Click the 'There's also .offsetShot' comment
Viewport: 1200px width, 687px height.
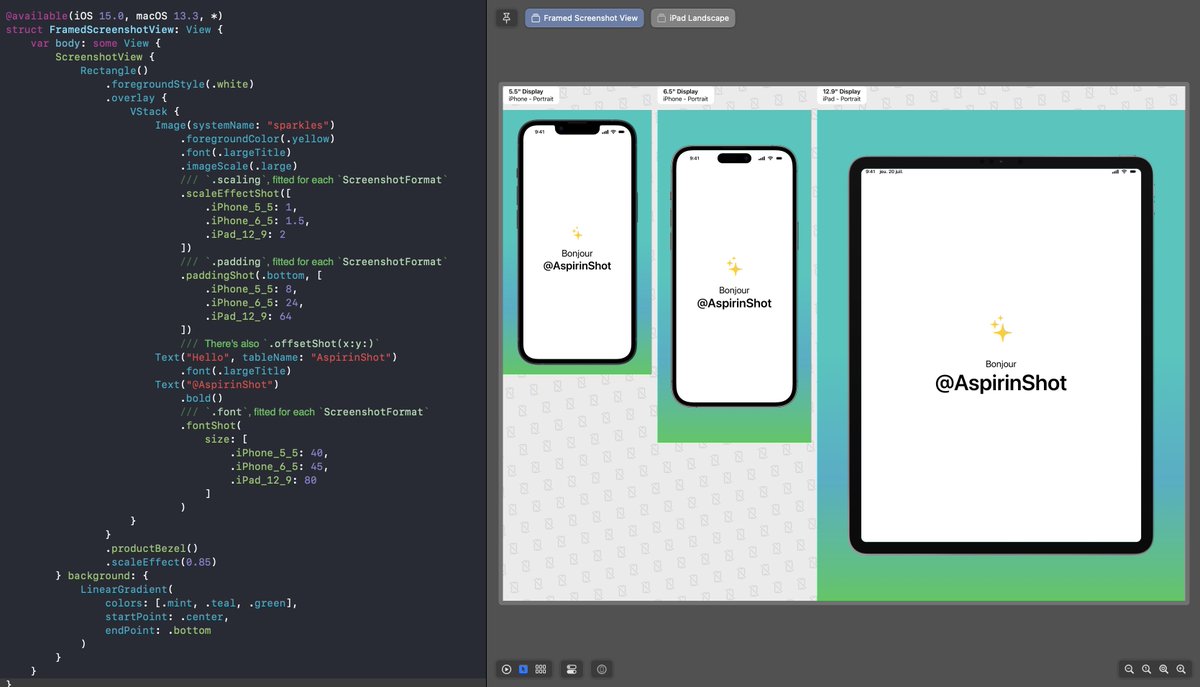280,343
